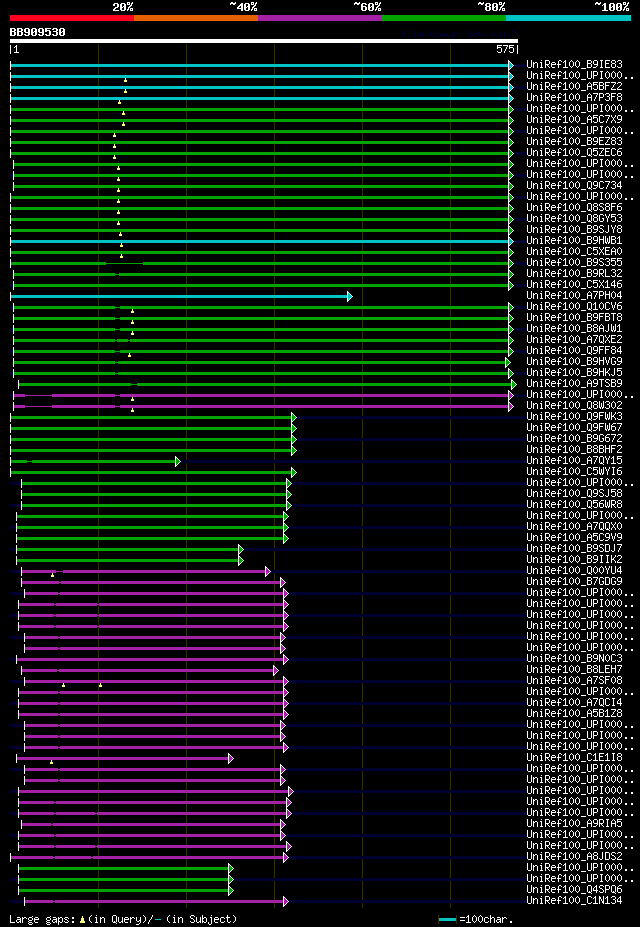Select the UniRef100_B9G672 label
640x927 pixels.
click(574, 438)
